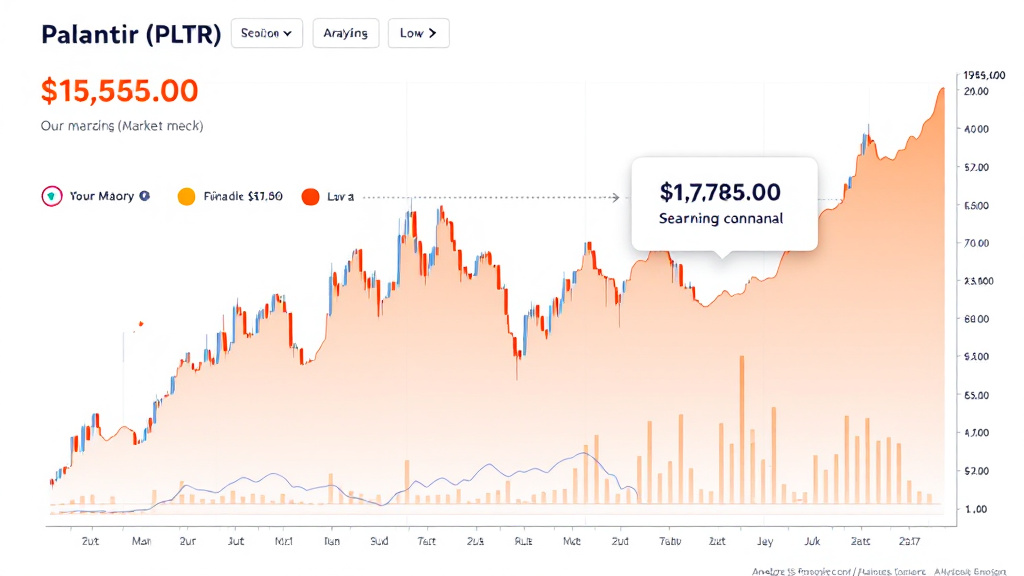
Task: Toggle the Your Maory legend icon
Action: pos(52,196)
